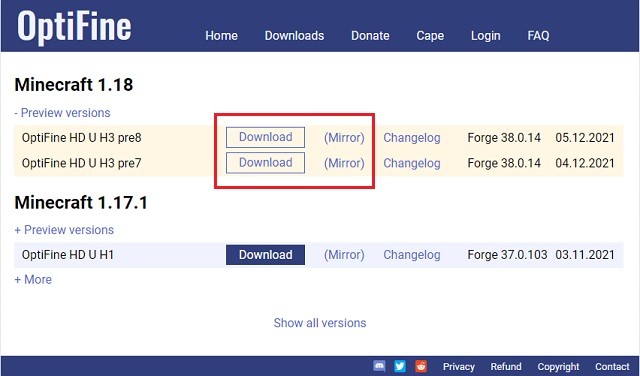
Task: Open the Copyright footer link
Action: 558,367
